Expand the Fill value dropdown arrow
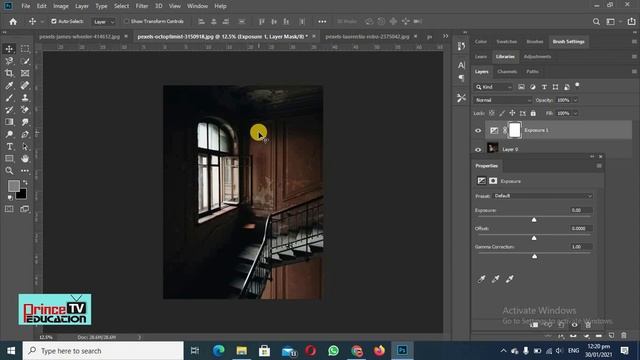The image size is (640, 360). click(576, 113)
